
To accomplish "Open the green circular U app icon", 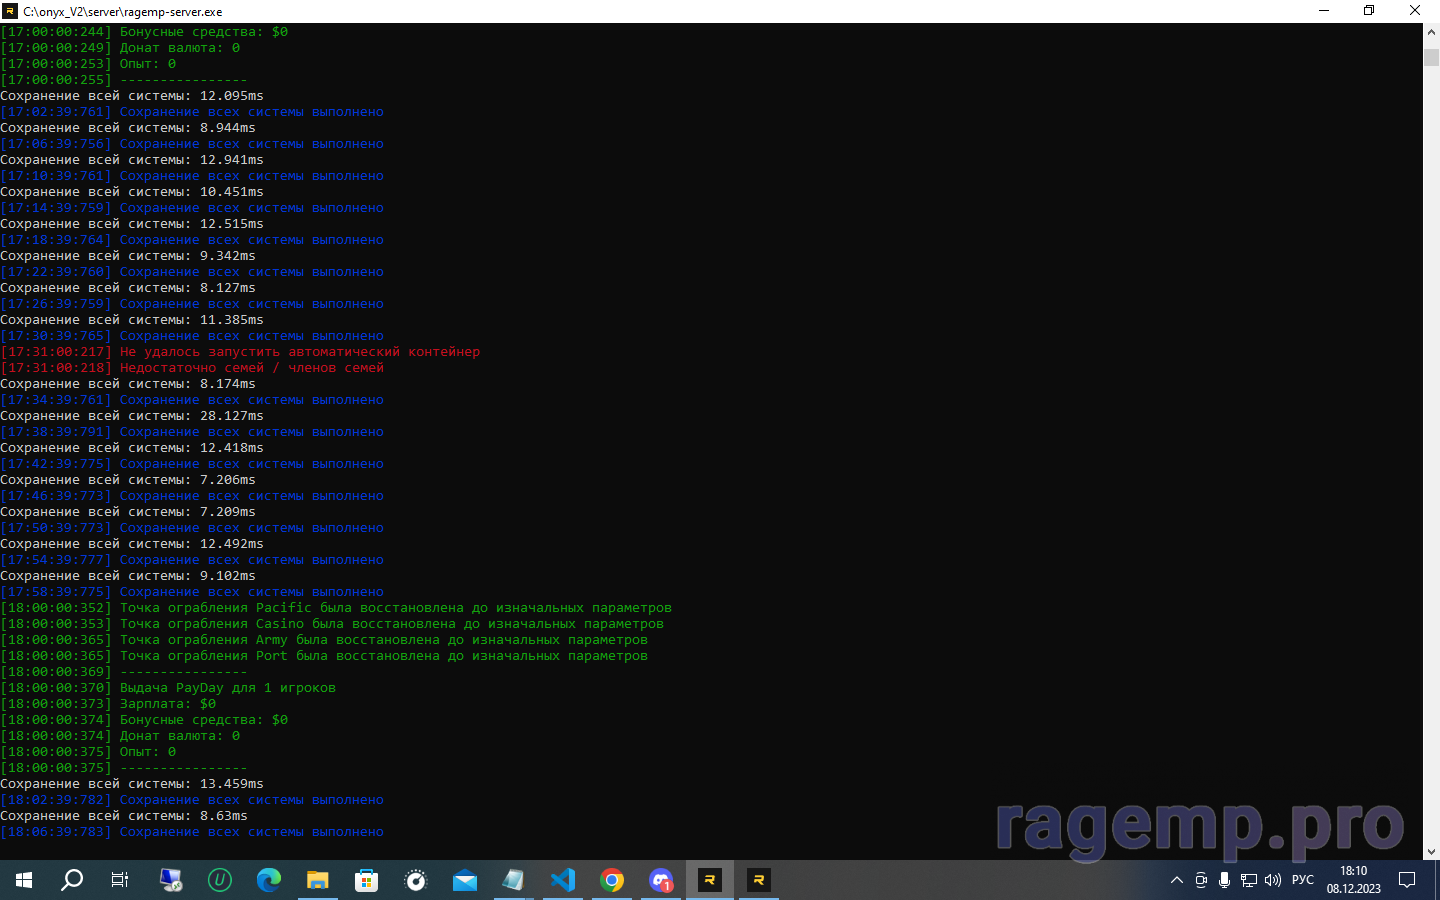I will point(220,880).
